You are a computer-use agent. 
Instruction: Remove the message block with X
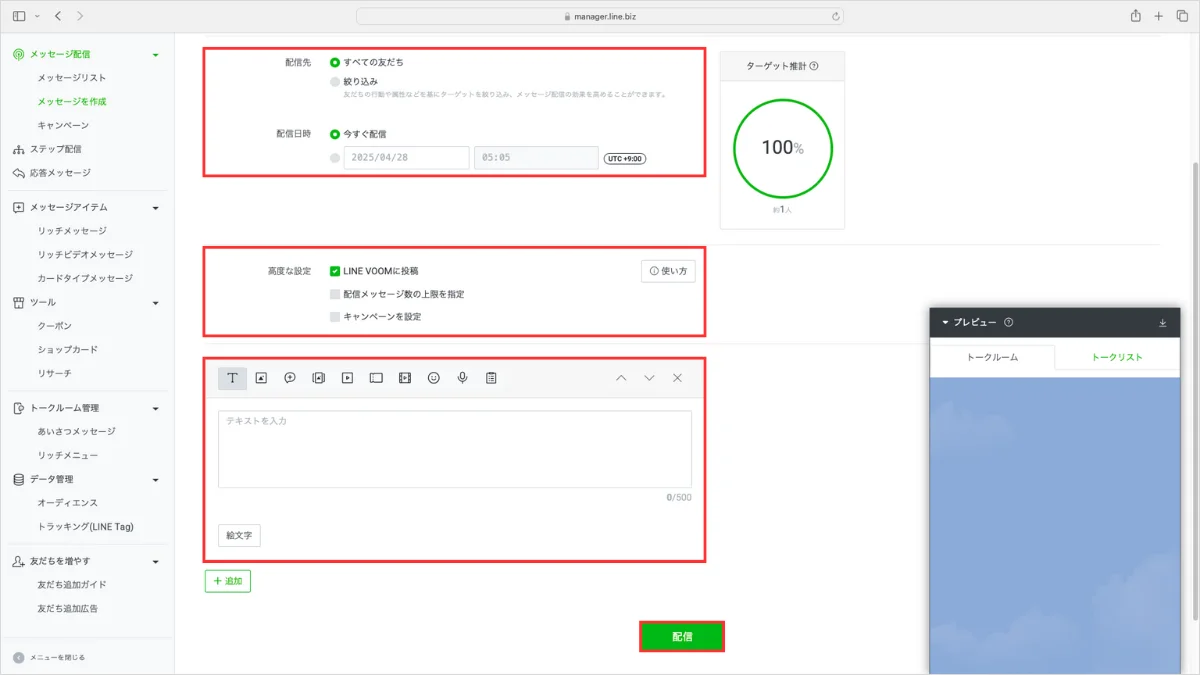tap(677, 378)
